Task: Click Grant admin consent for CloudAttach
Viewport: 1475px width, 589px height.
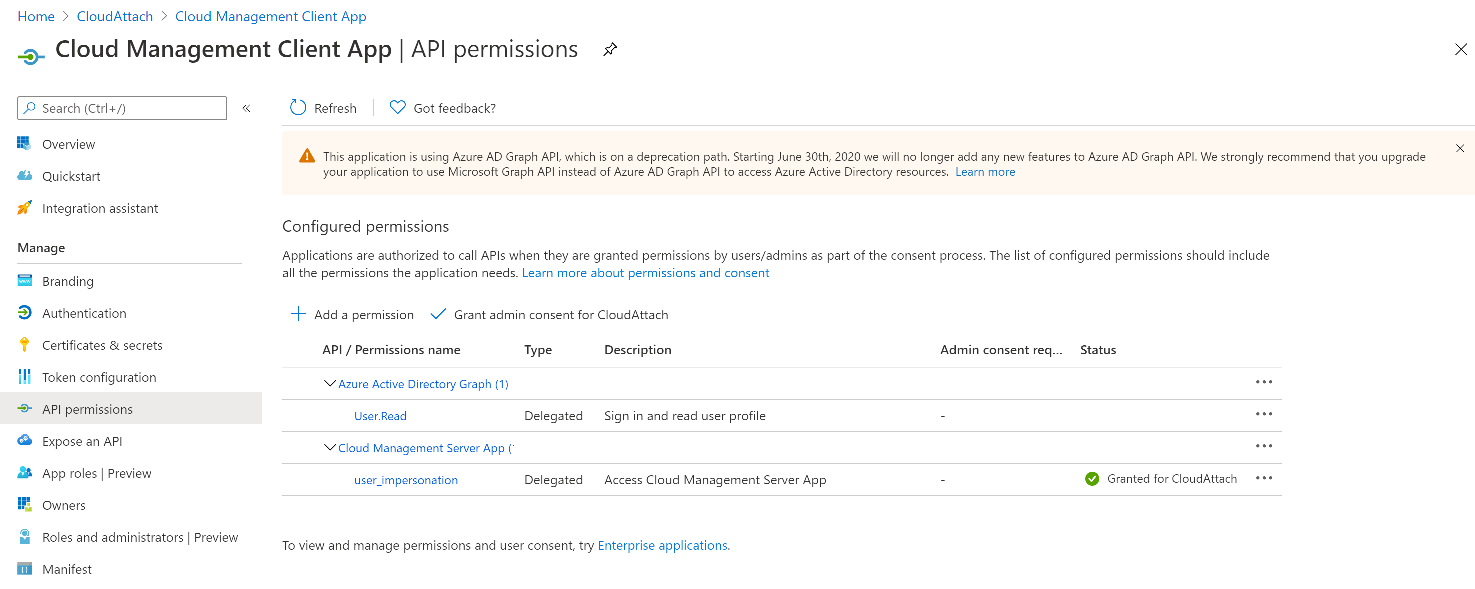Action: pyautogui.click(x=549, y=314)
